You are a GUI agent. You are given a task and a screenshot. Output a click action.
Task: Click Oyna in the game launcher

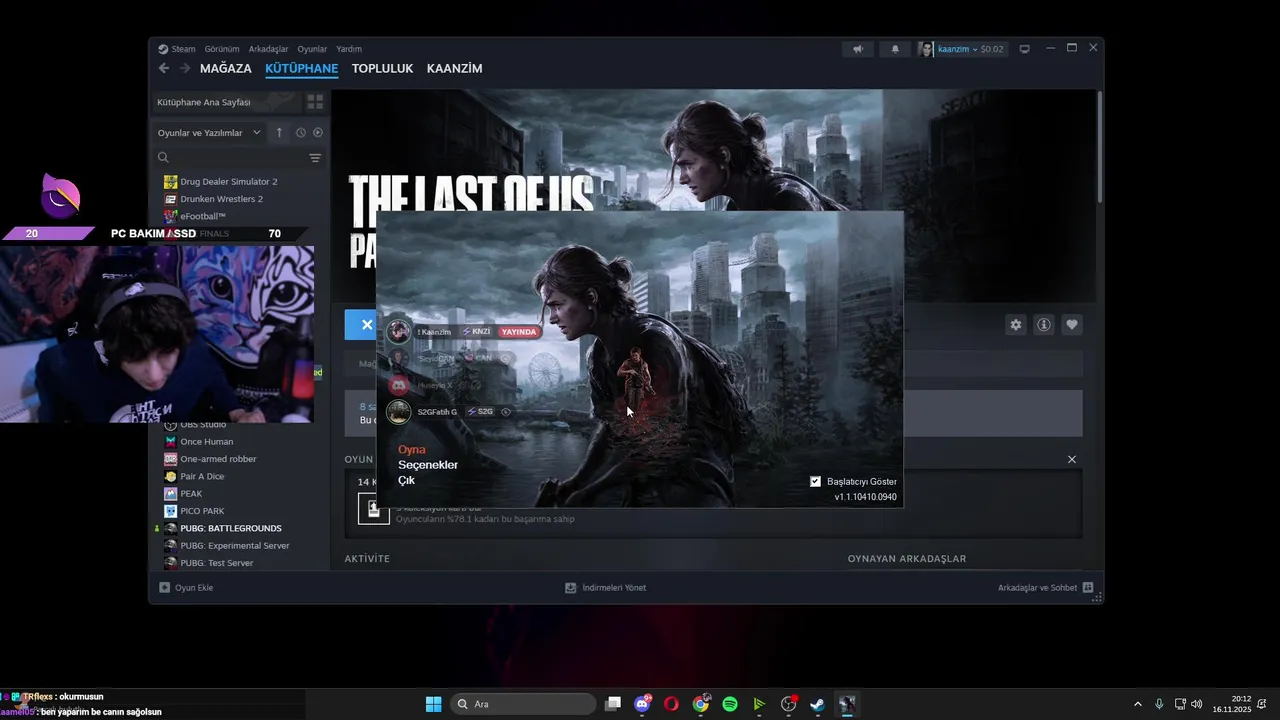[412, 450]
